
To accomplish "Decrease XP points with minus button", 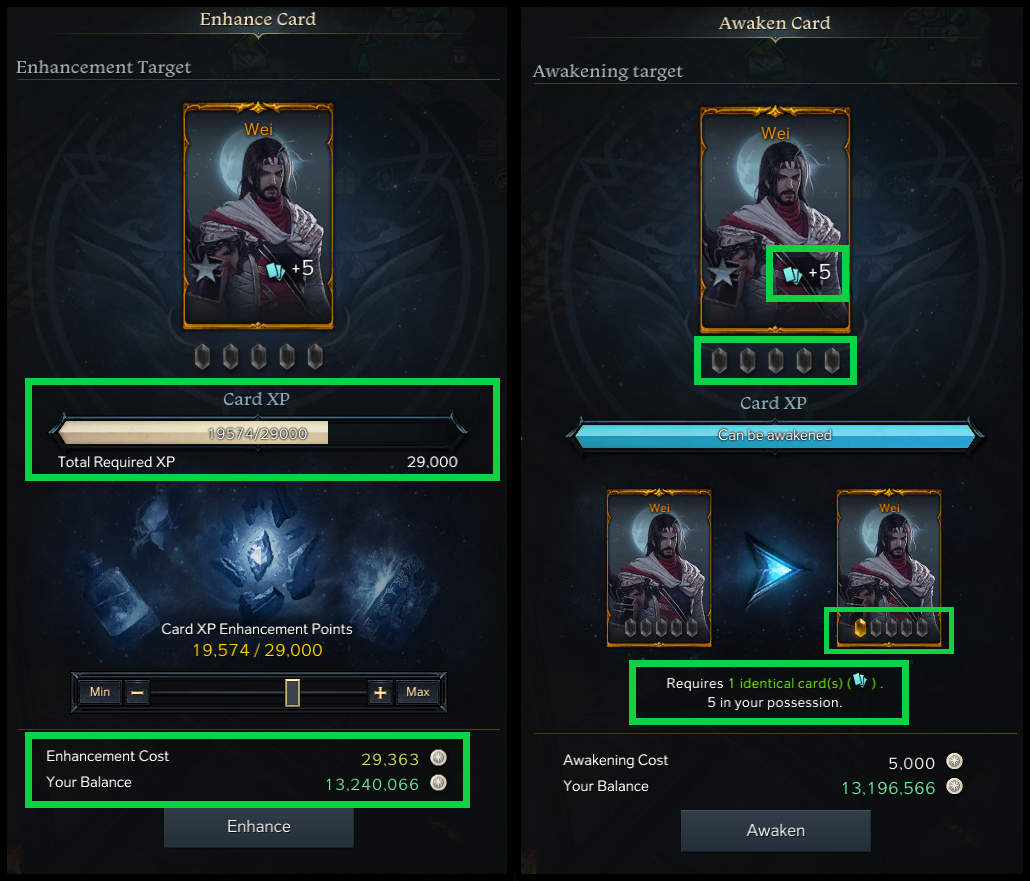I will coord(137,692).
